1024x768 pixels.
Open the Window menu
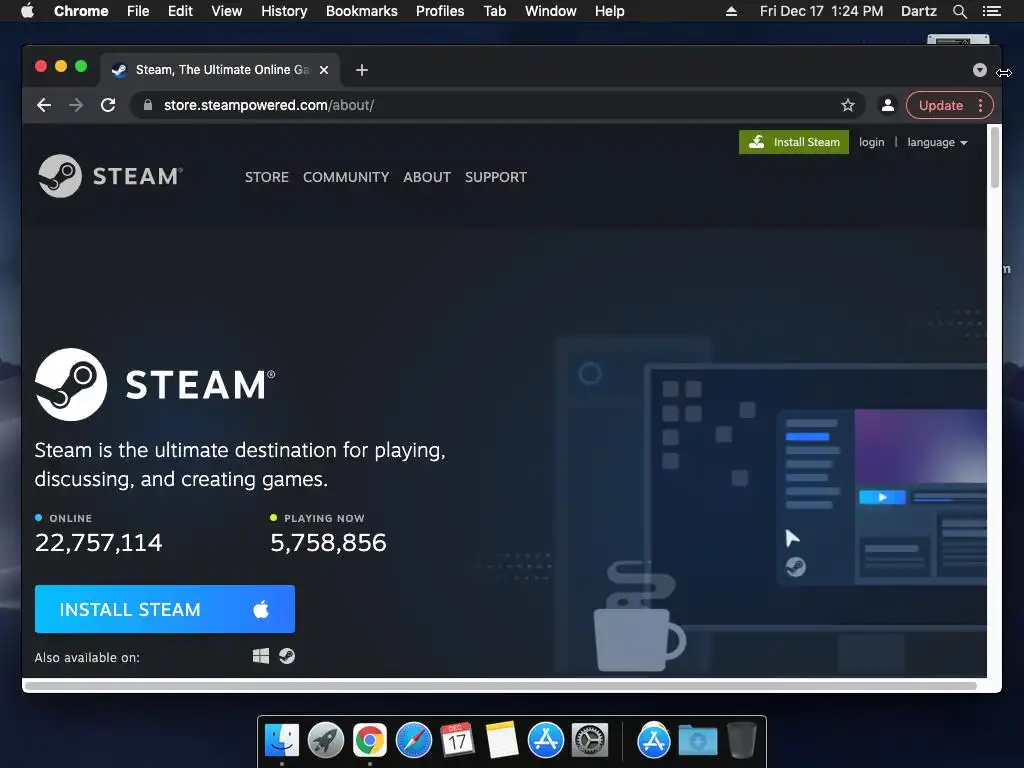click(x=551, y=11)
